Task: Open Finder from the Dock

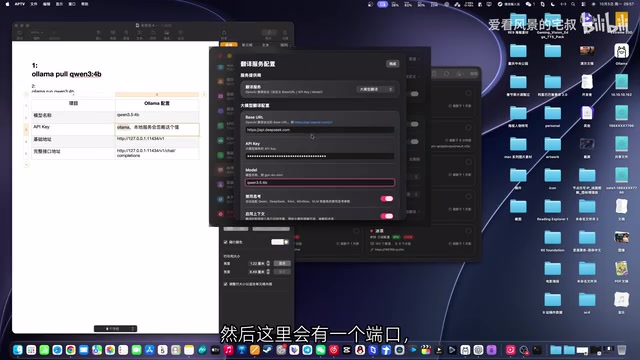Action: point(18,350)
